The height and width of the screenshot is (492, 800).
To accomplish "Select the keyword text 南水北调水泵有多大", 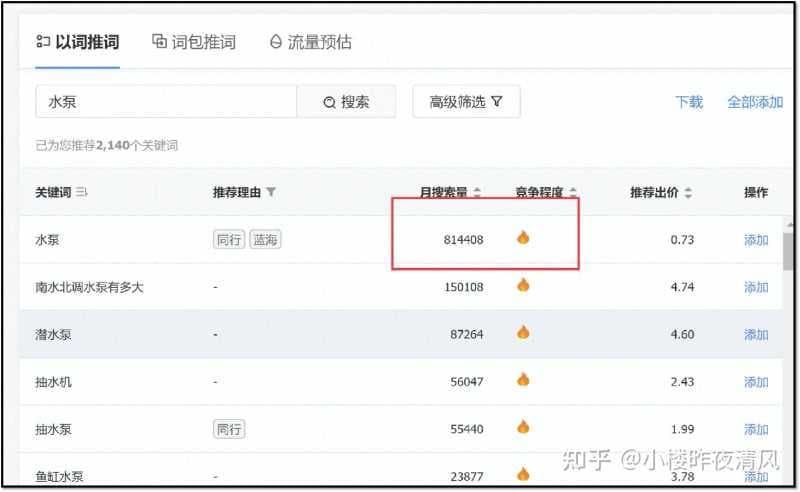I will [89, 287].
